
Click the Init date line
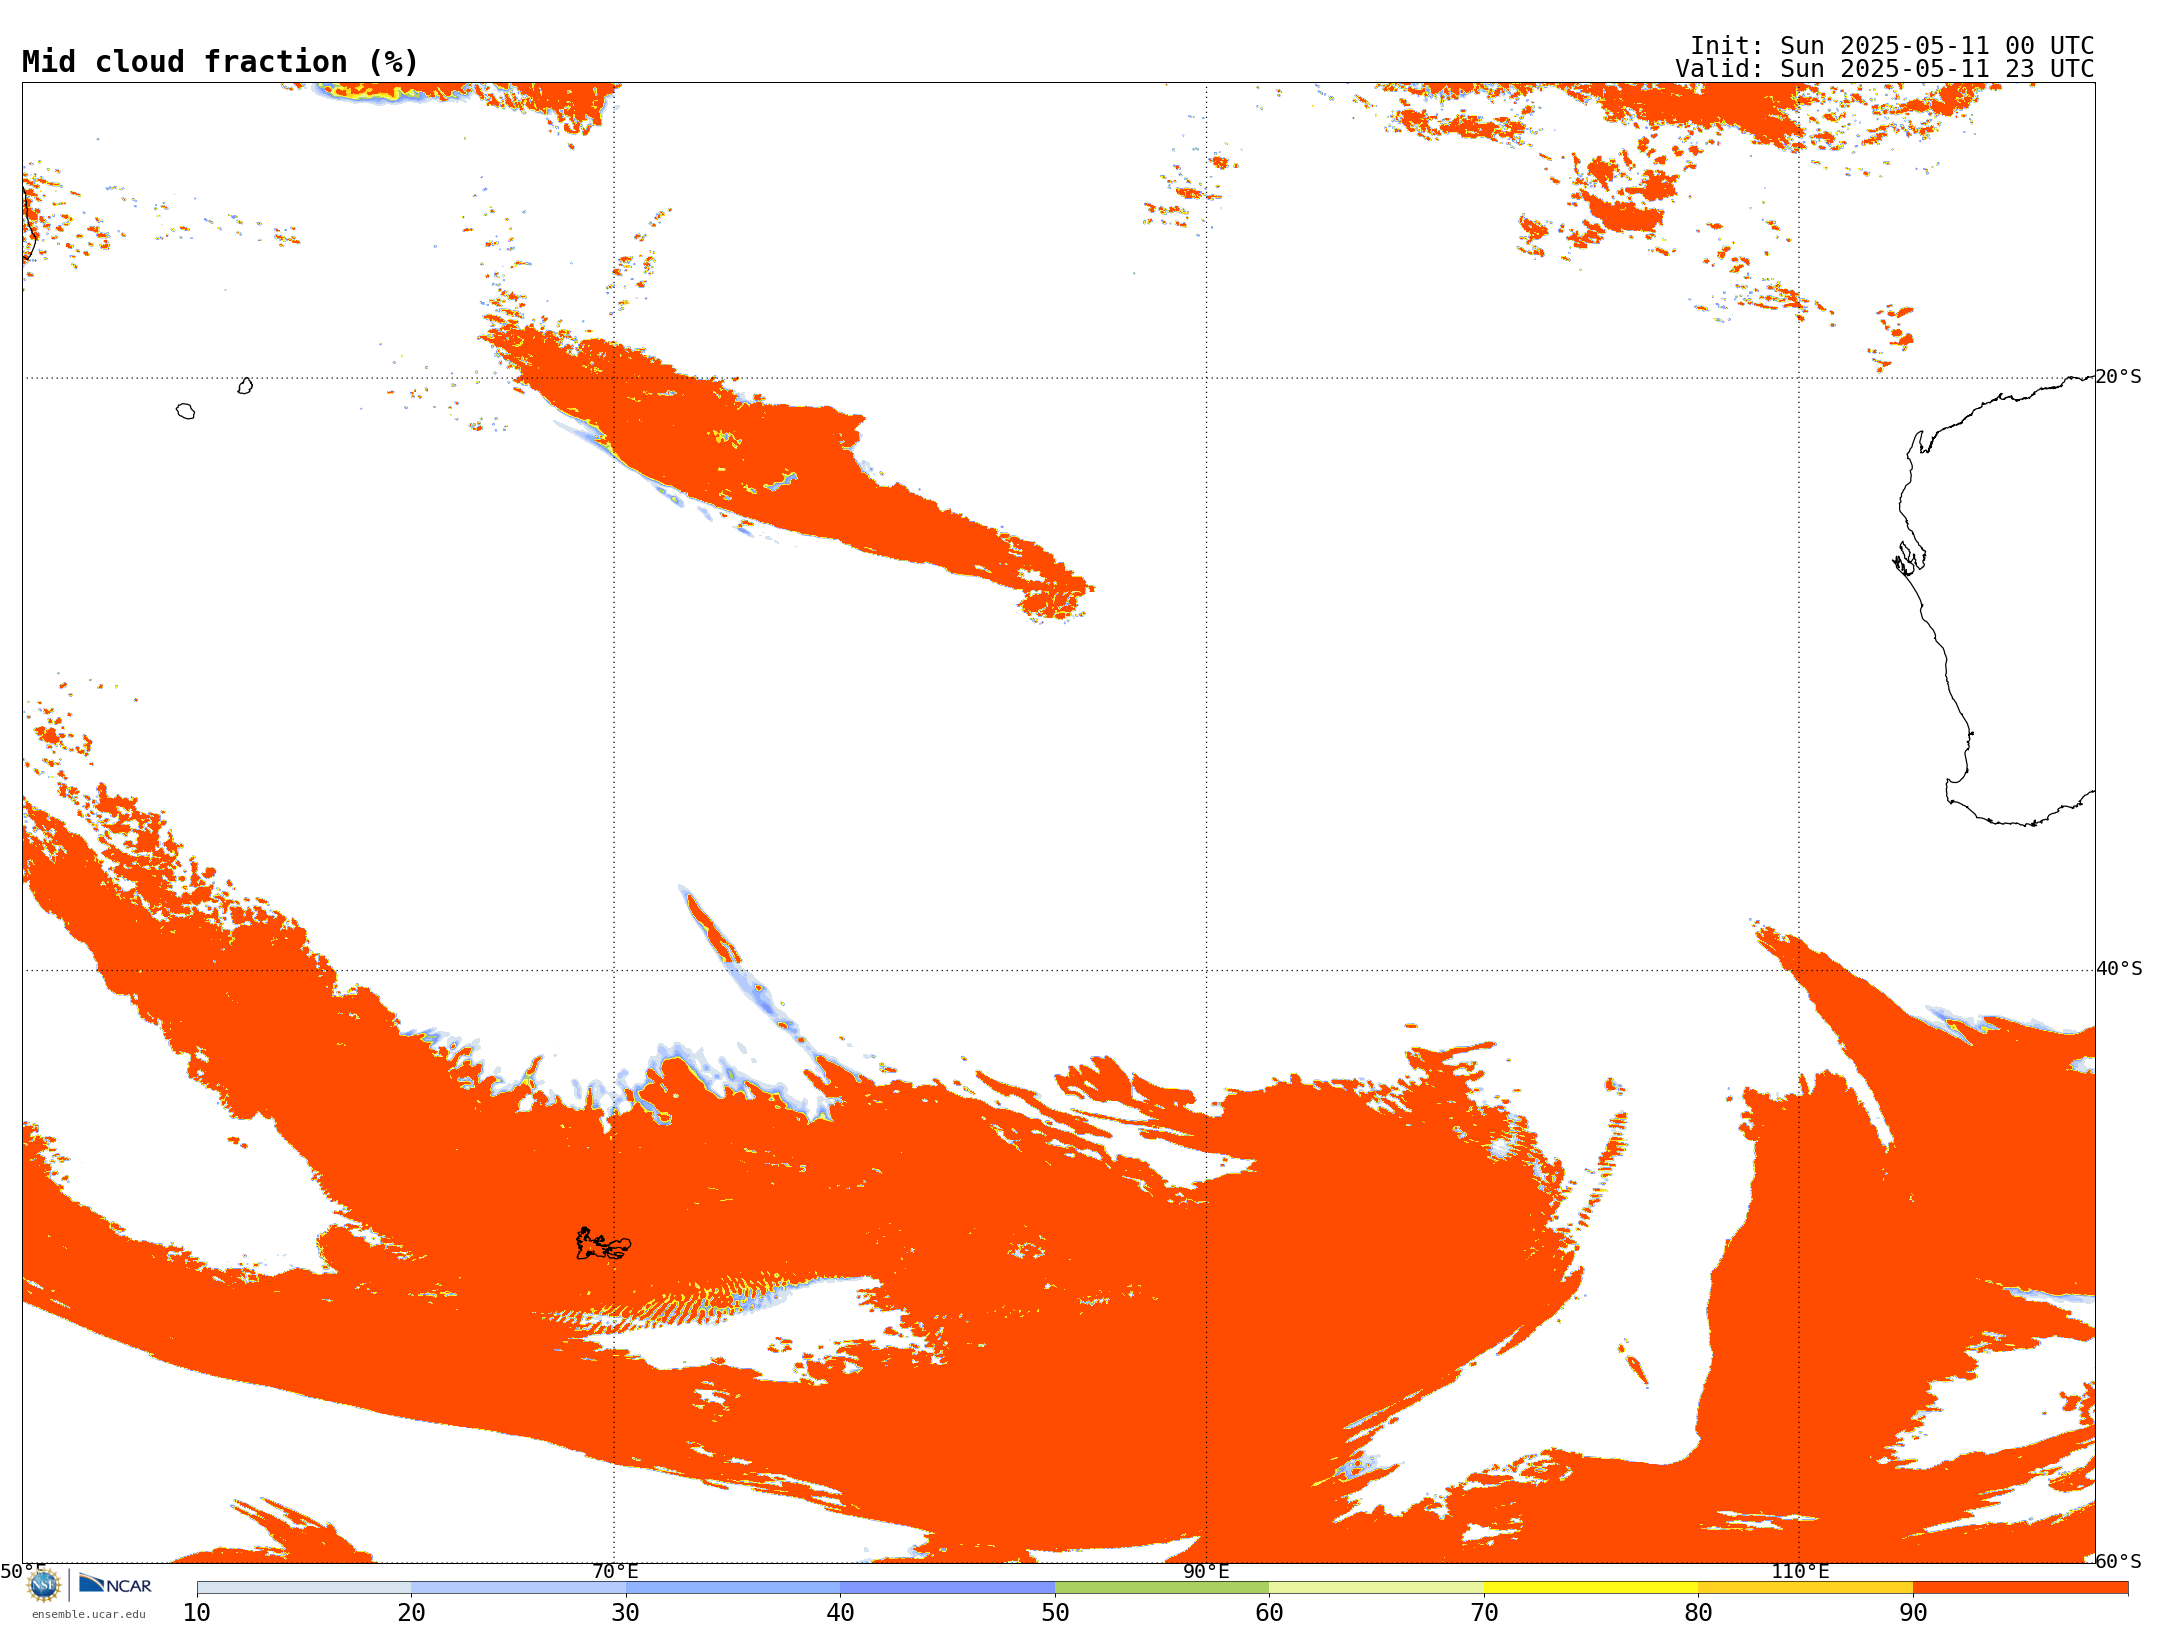pos(1891,46)
